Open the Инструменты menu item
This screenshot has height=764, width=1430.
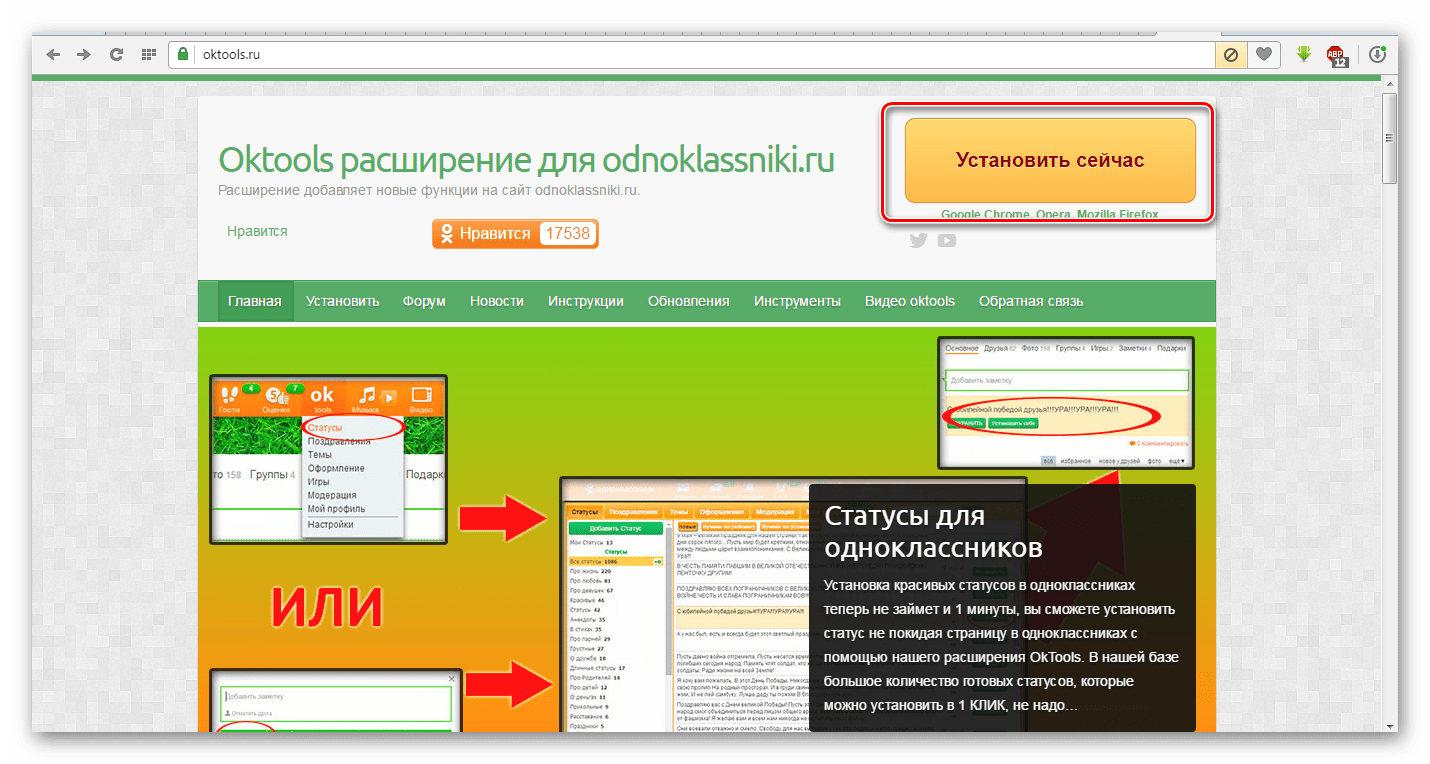pyautogui.click(x=797, y=301)
